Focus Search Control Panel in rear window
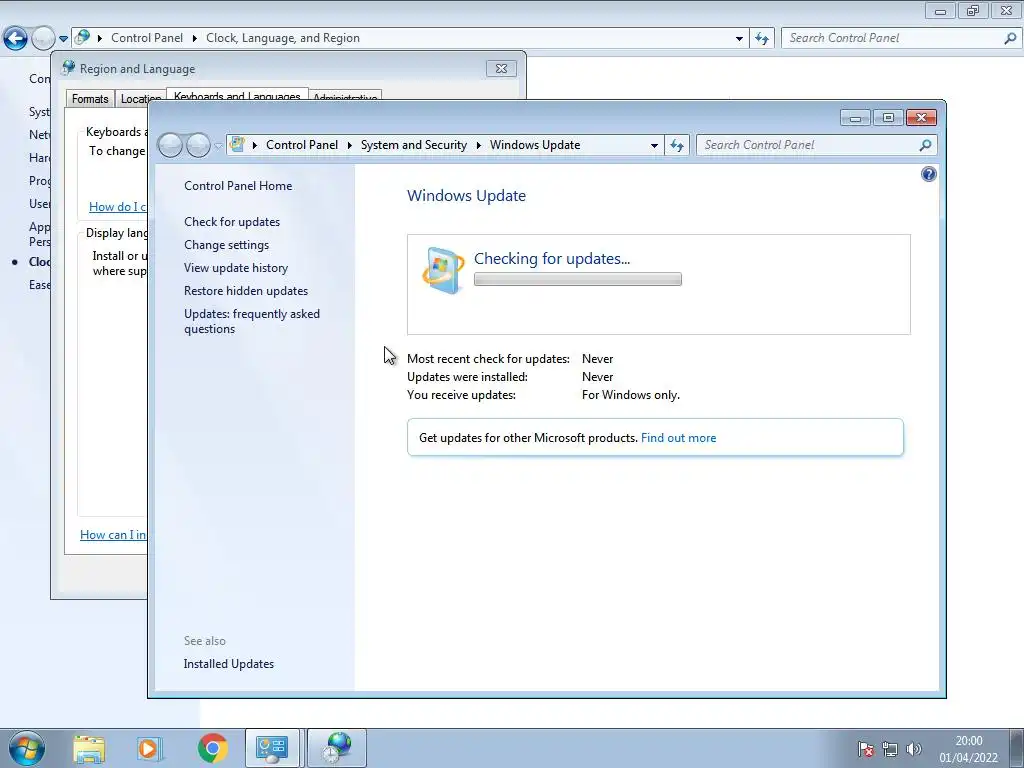1024x768 pixels. [x=895, y=38]
